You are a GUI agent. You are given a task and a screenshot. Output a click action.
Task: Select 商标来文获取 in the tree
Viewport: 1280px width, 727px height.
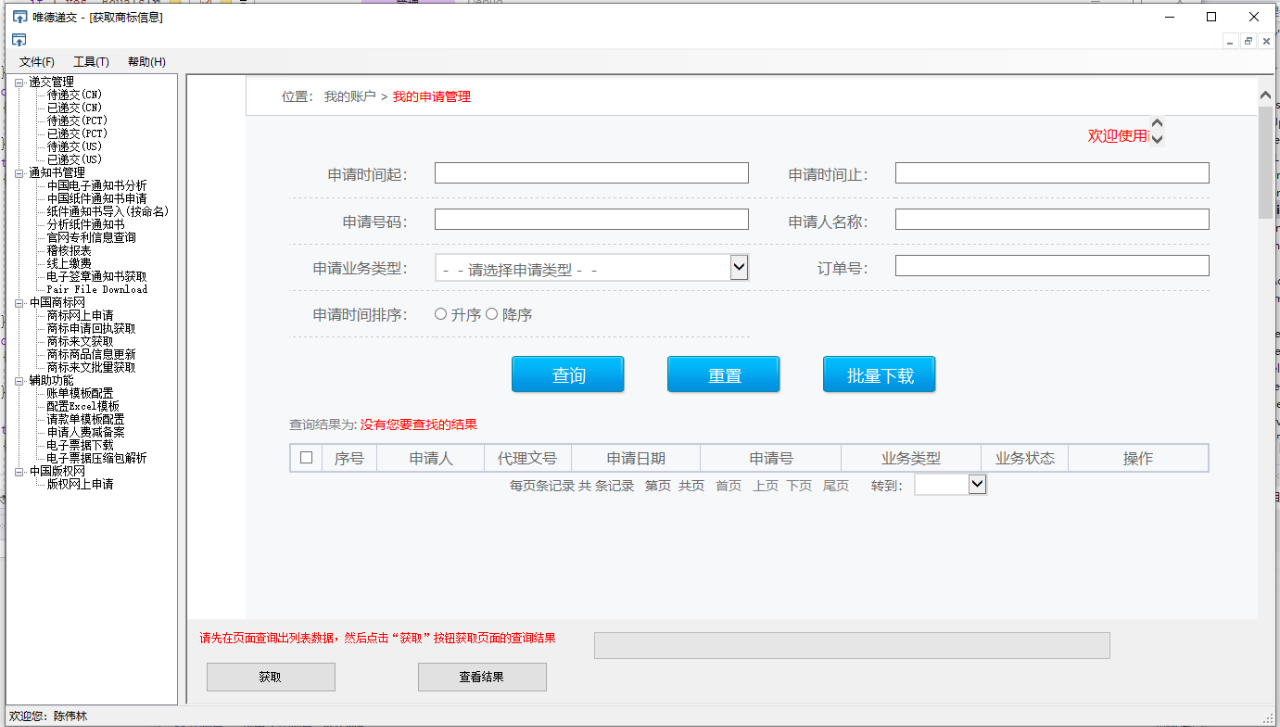coord(80,342)
